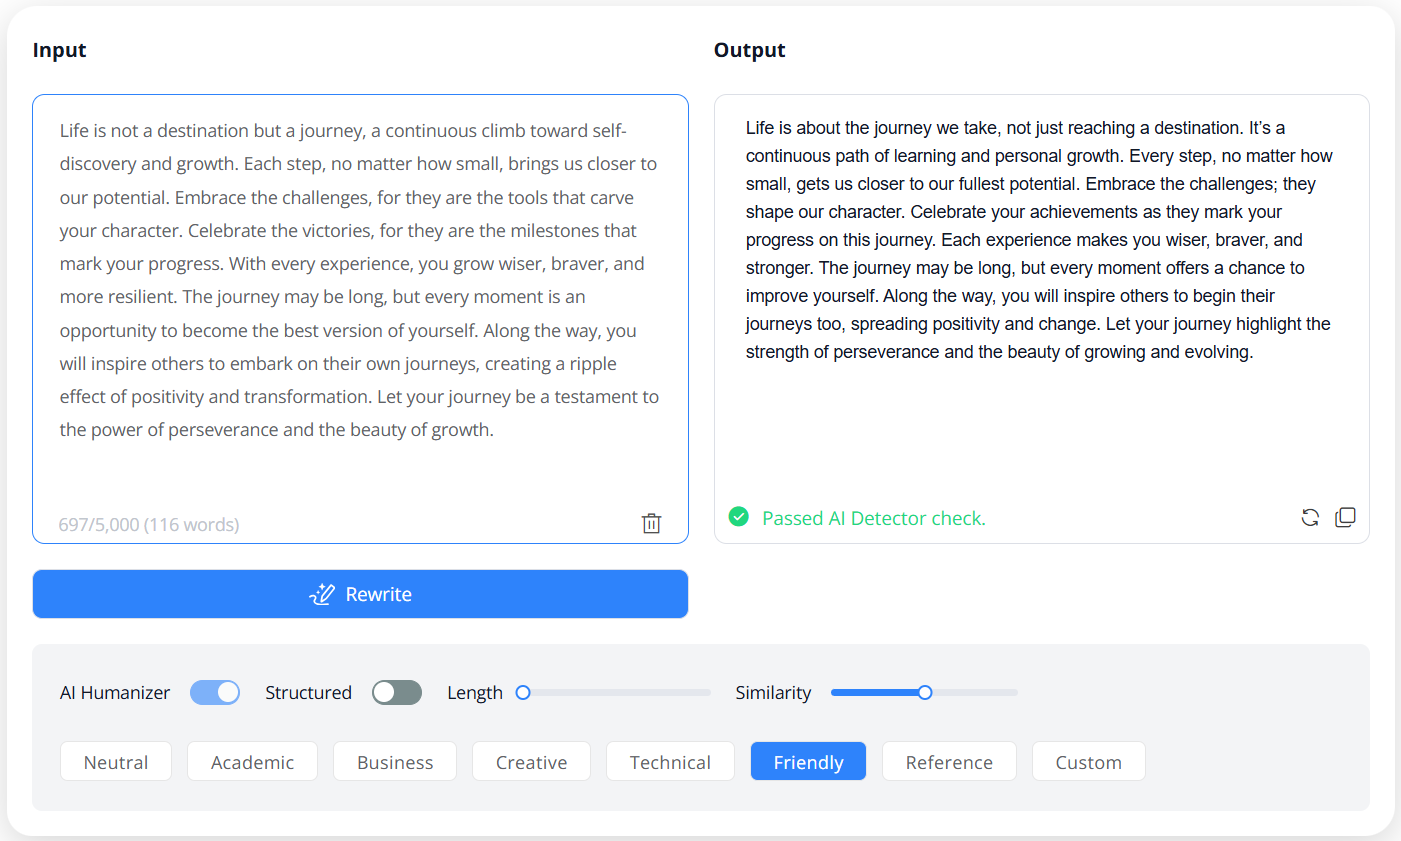Choose the Business style option
The width and height of the screenshot is (1401, 841).
(395, 761)
